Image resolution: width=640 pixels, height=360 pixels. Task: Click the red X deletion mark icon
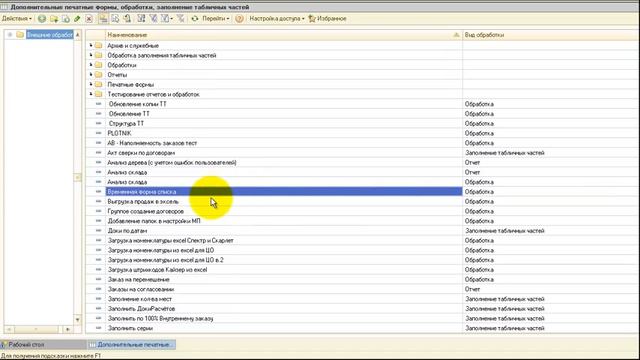point(89,19)
